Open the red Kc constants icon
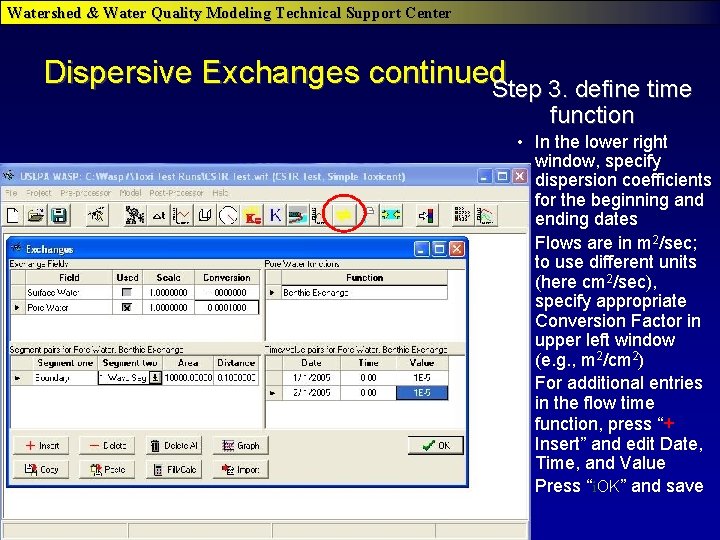Screen dimensions: 720x540 coord(253,216)
